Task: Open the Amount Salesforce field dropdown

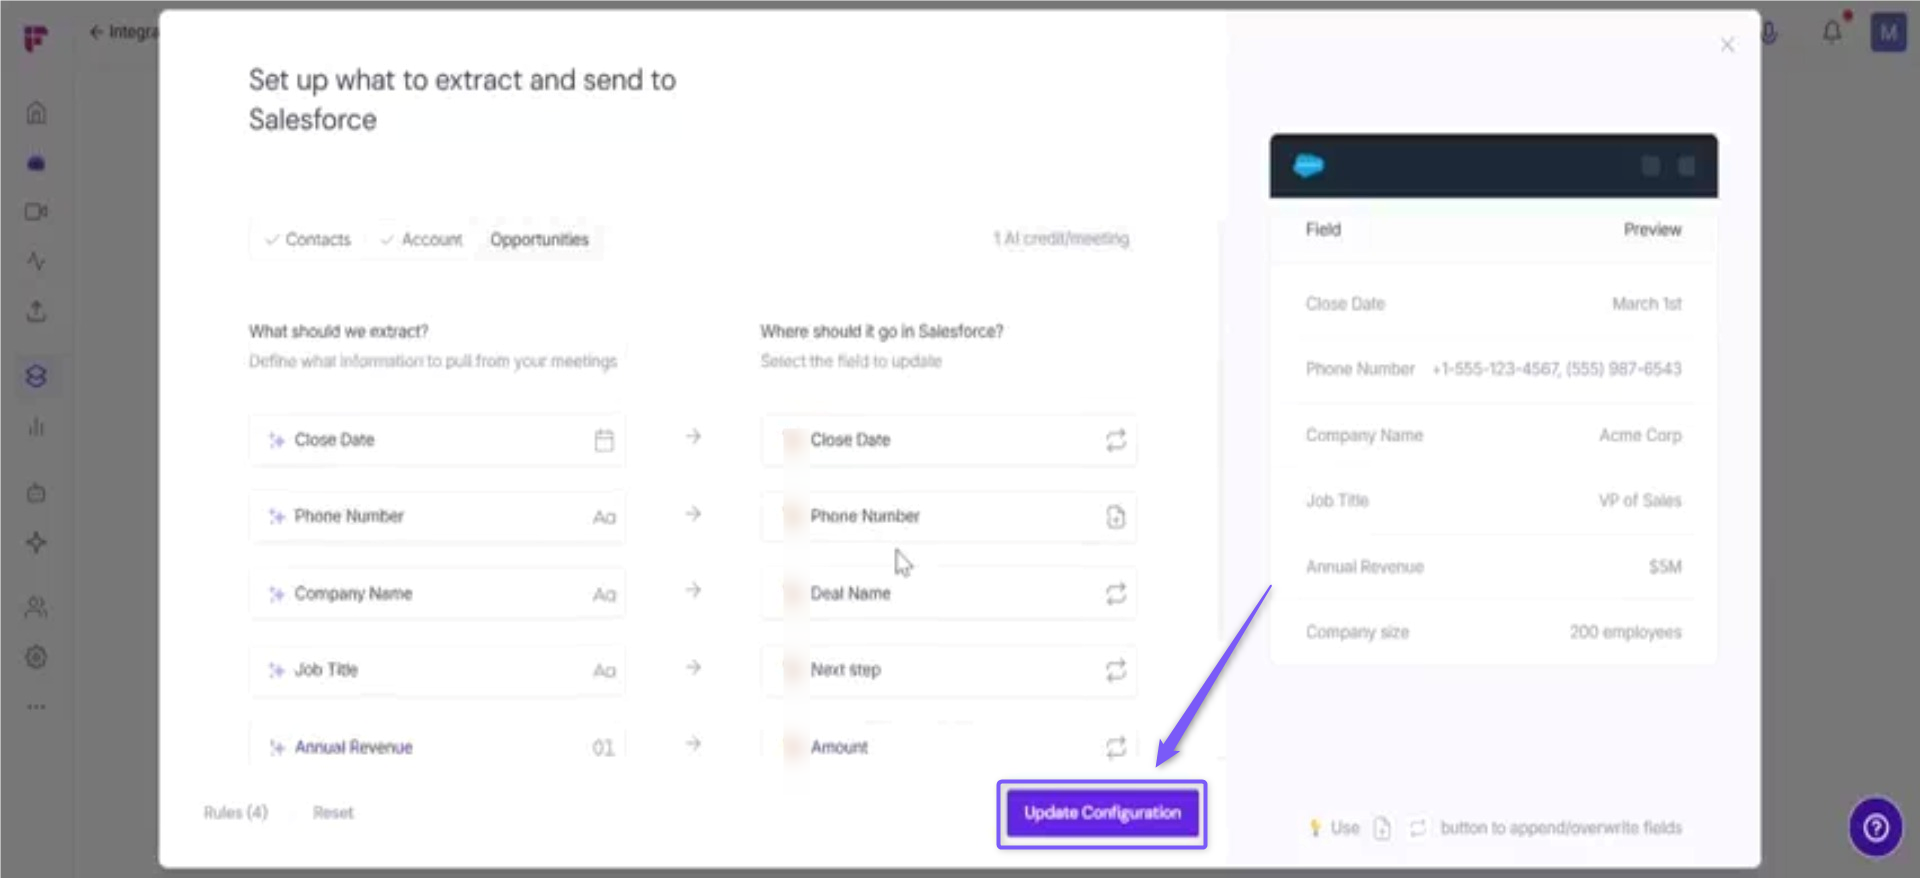Action: (948, 746)
